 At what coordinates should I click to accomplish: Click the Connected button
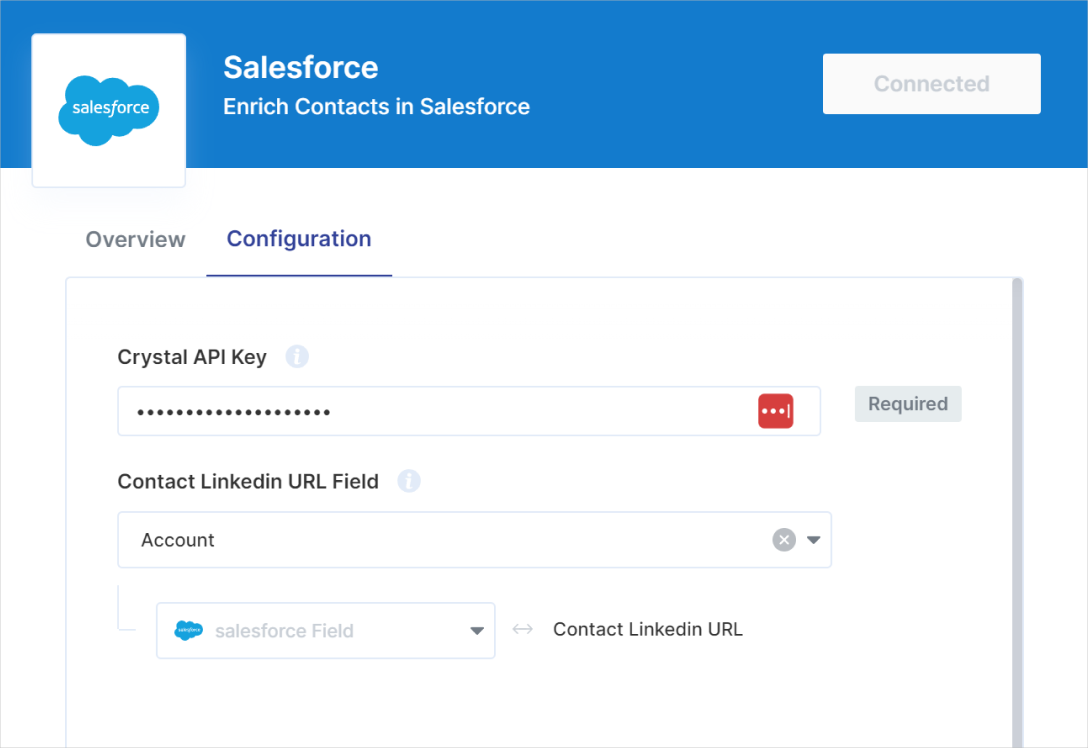tap(931, 84)
